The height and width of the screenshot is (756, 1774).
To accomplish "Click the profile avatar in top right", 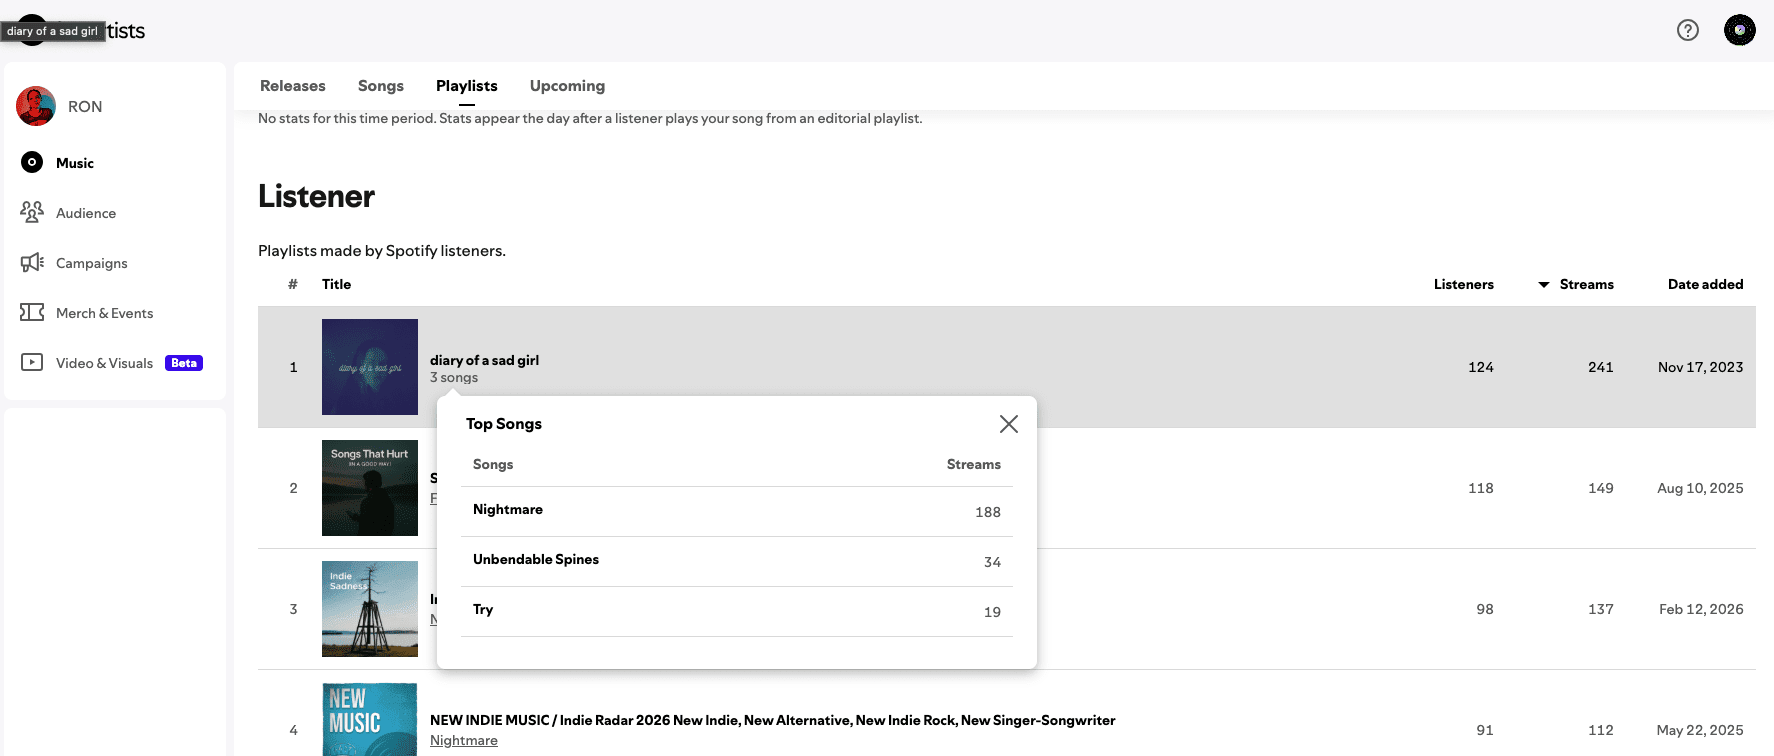I will (x=1740, y=30).
